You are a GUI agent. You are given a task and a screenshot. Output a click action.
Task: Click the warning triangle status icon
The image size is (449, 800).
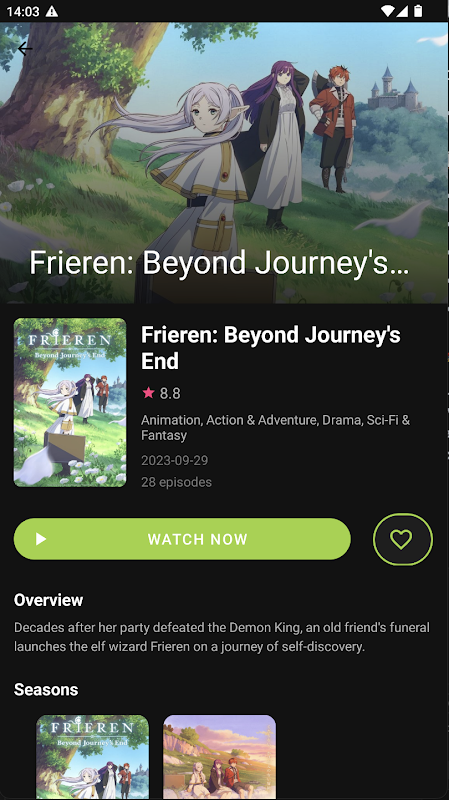(52, 11)
